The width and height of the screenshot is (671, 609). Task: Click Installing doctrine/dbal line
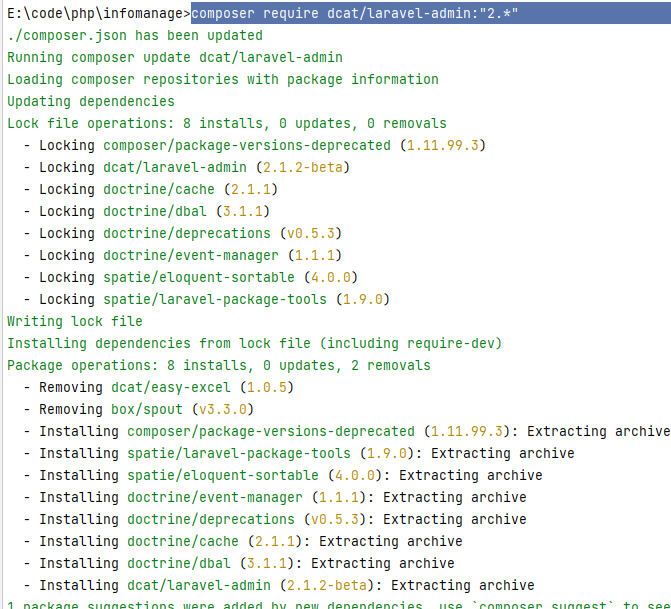click(239, 564)
